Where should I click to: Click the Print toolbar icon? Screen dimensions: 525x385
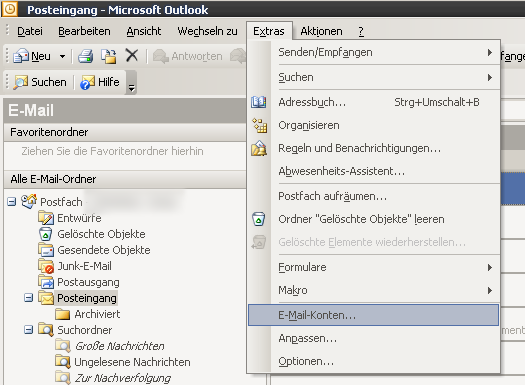86,56
